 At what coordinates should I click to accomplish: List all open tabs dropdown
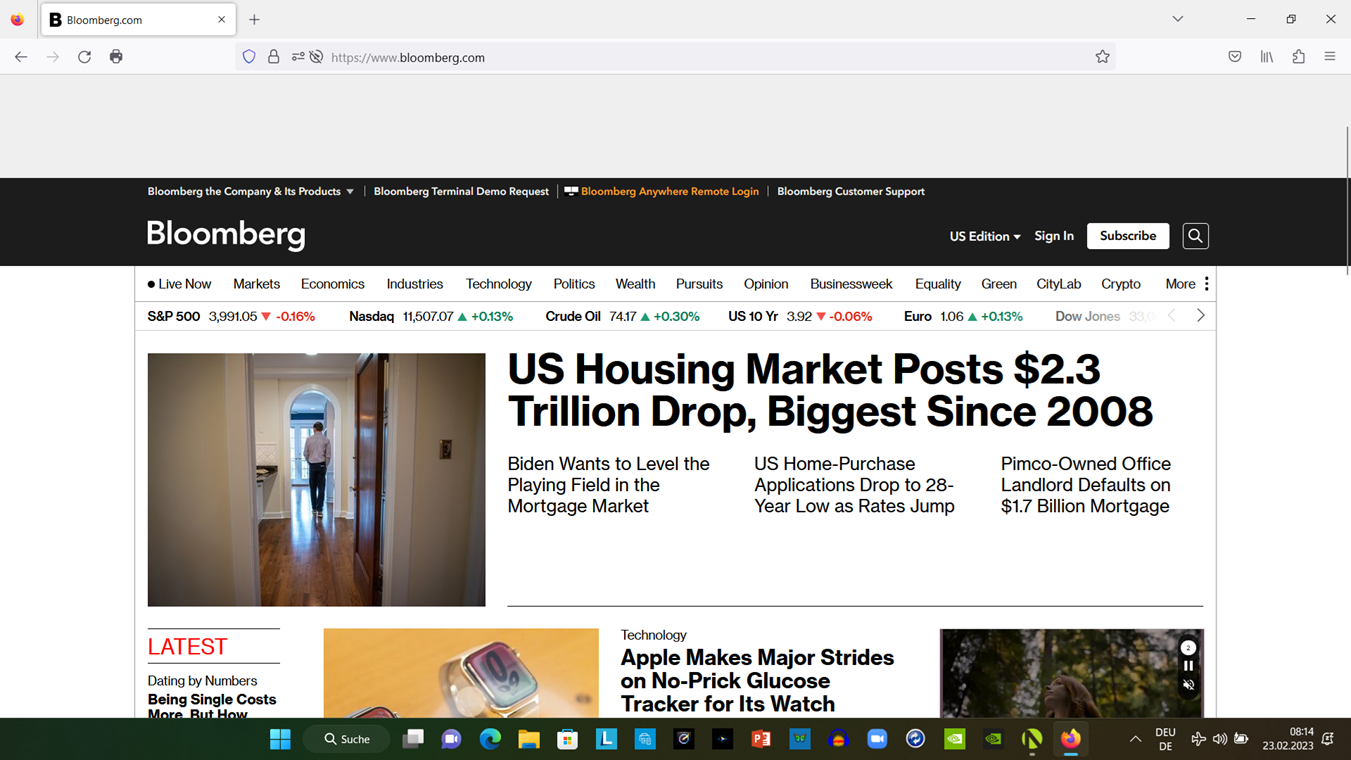(1178, 19)
